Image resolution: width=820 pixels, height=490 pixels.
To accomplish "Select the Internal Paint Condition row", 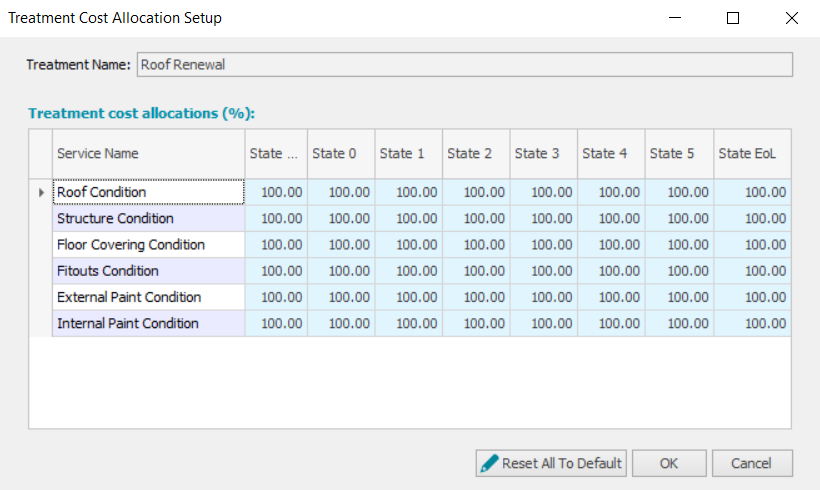I will pos(148,323).
